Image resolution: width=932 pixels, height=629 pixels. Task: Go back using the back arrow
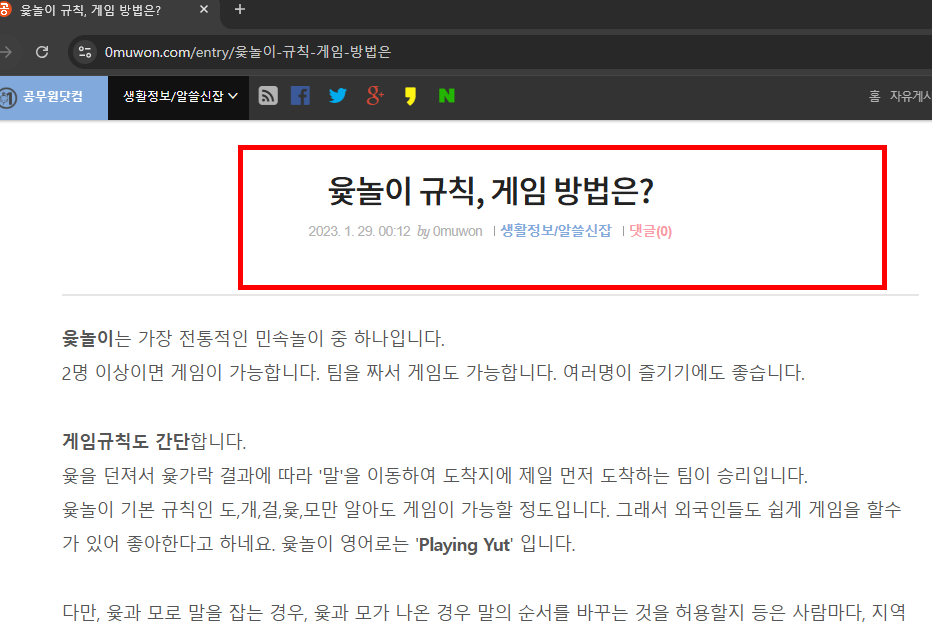point(8,52)
